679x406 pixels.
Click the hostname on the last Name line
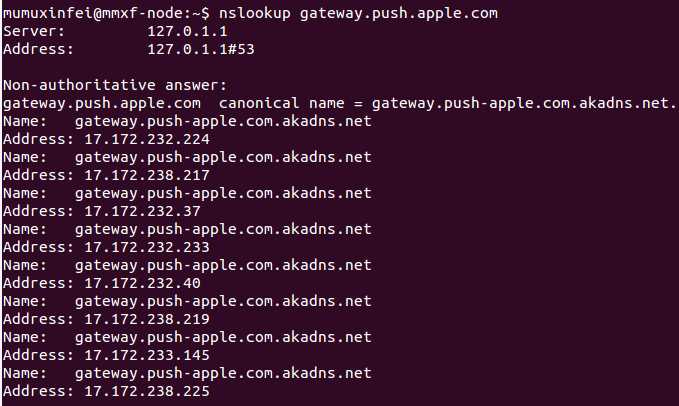coord(223,373)
